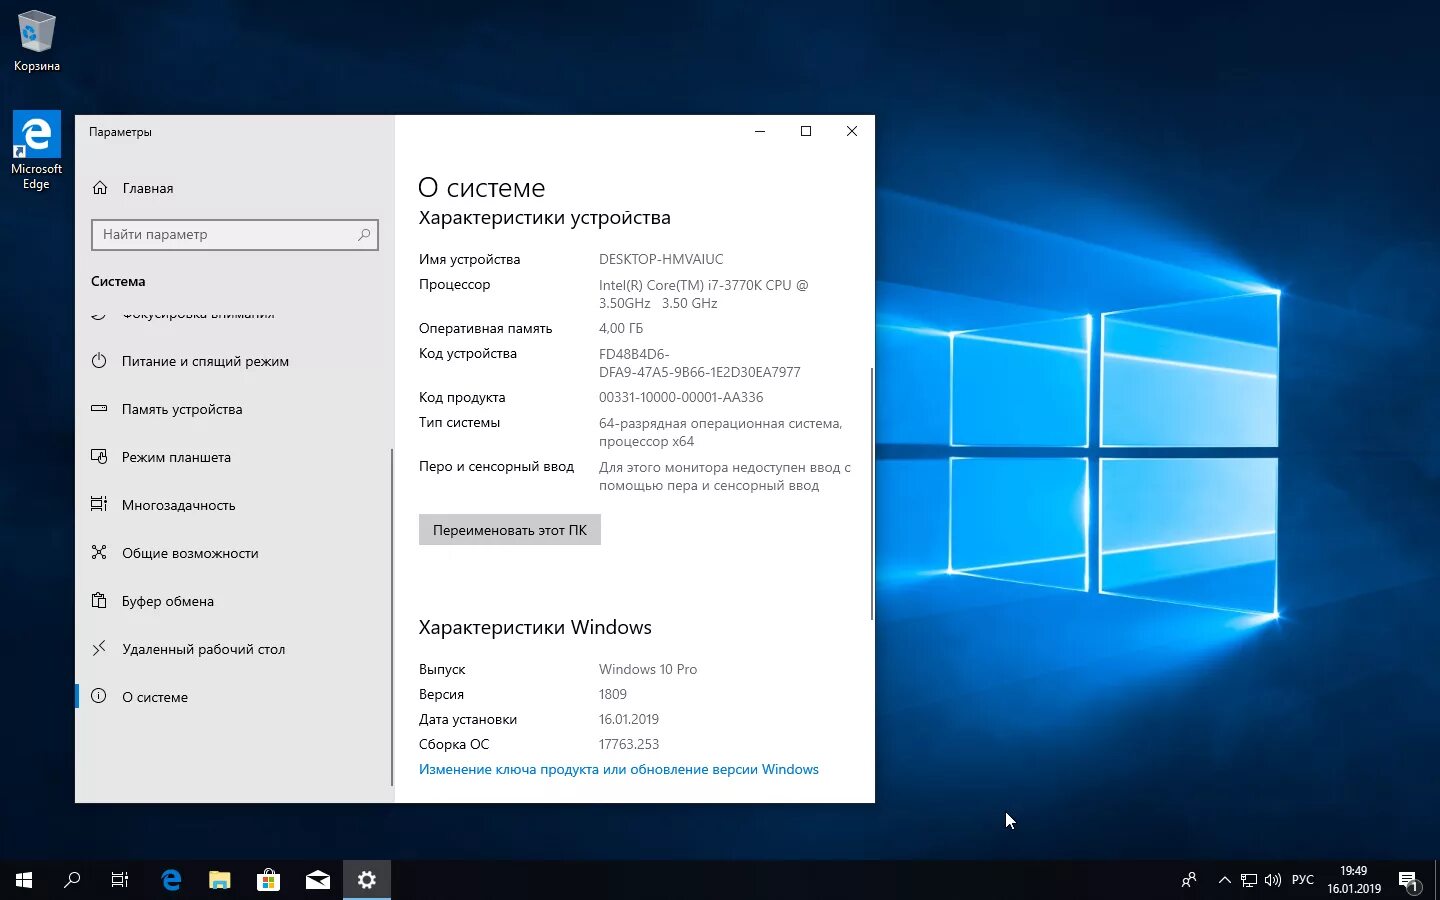Open the Windows Start menu
Image resolution: width=1440 pixels, height=900 pixels.
(24, 880)
